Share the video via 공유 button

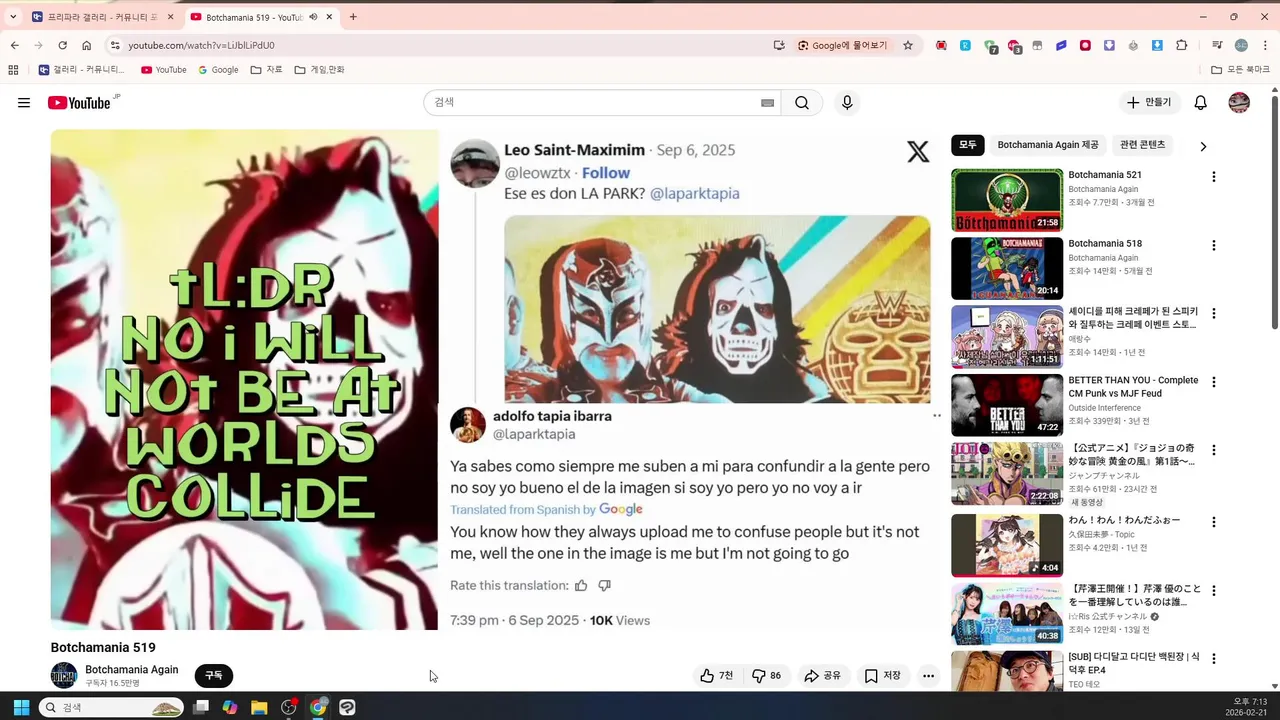pos(823,676)
